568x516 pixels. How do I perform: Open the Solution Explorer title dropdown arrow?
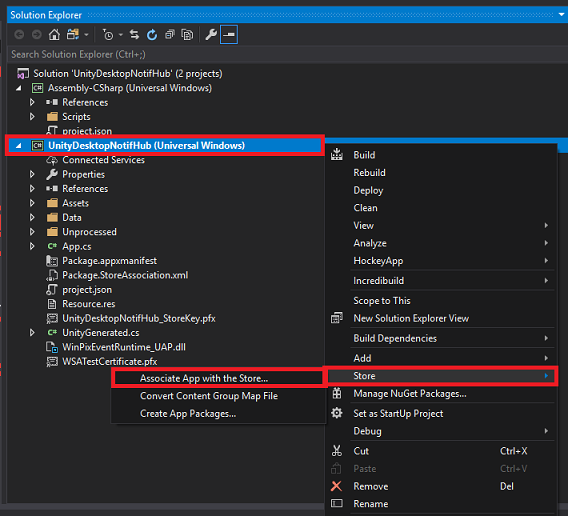pos(561,14)
